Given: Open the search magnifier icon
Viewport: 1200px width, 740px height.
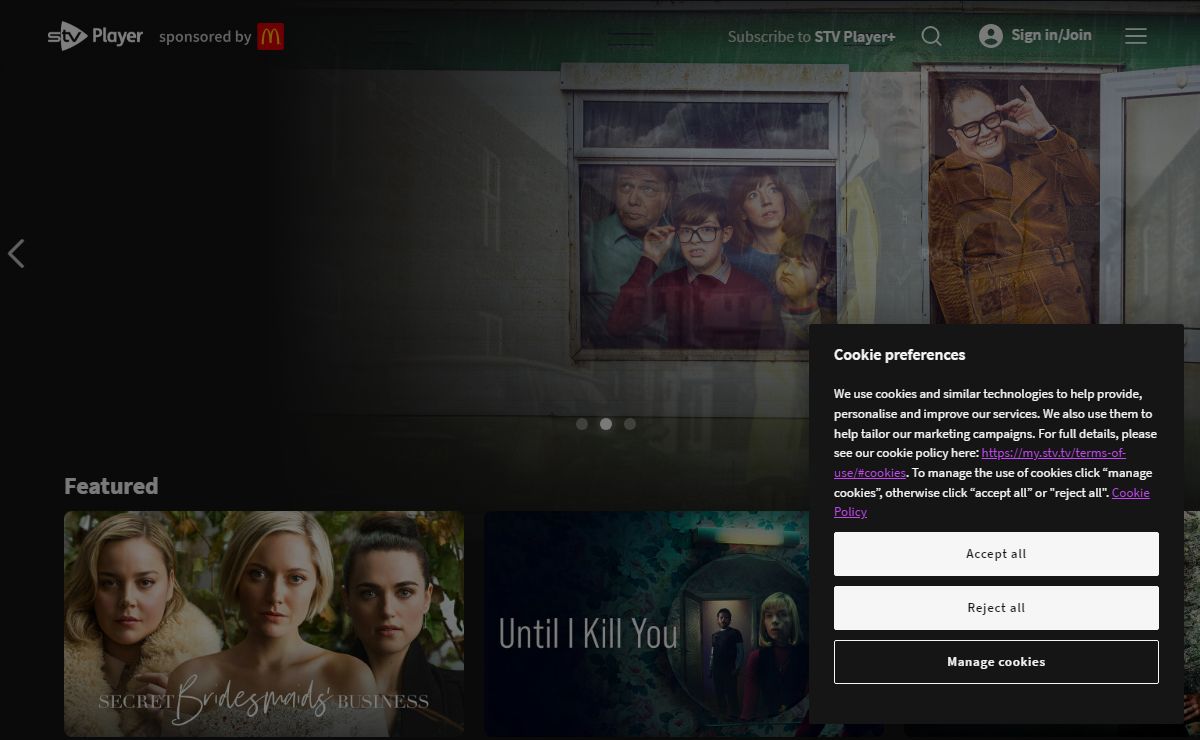Looking at the screenshot, I should click(x=931, y=36).
